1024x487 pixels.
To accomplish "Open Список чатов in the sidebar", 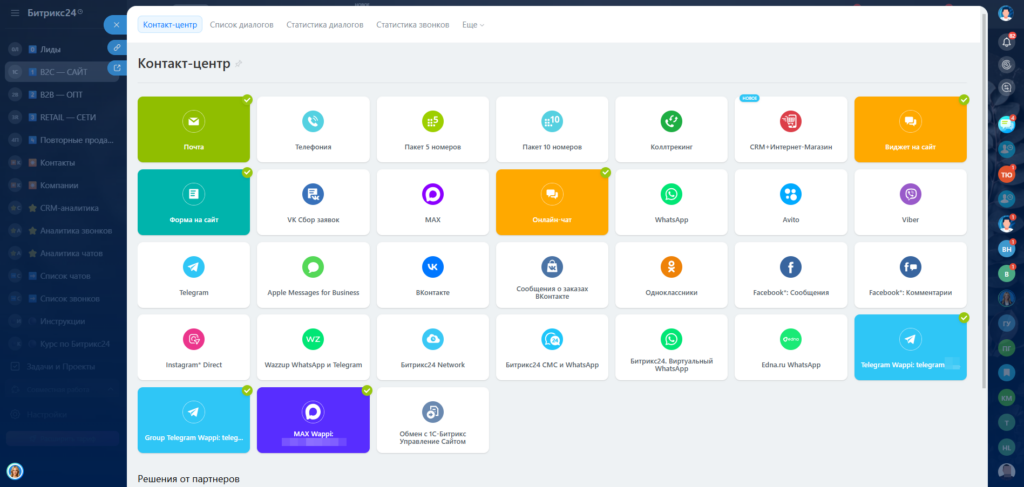I will click(x=62, y=276).
